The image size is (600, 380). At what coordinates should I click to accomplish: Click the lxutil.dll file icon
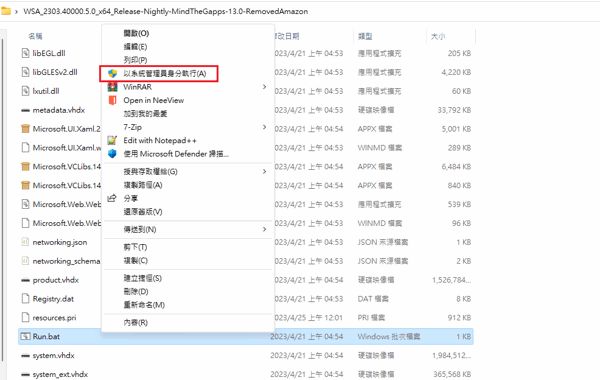(x=25, y=91)
